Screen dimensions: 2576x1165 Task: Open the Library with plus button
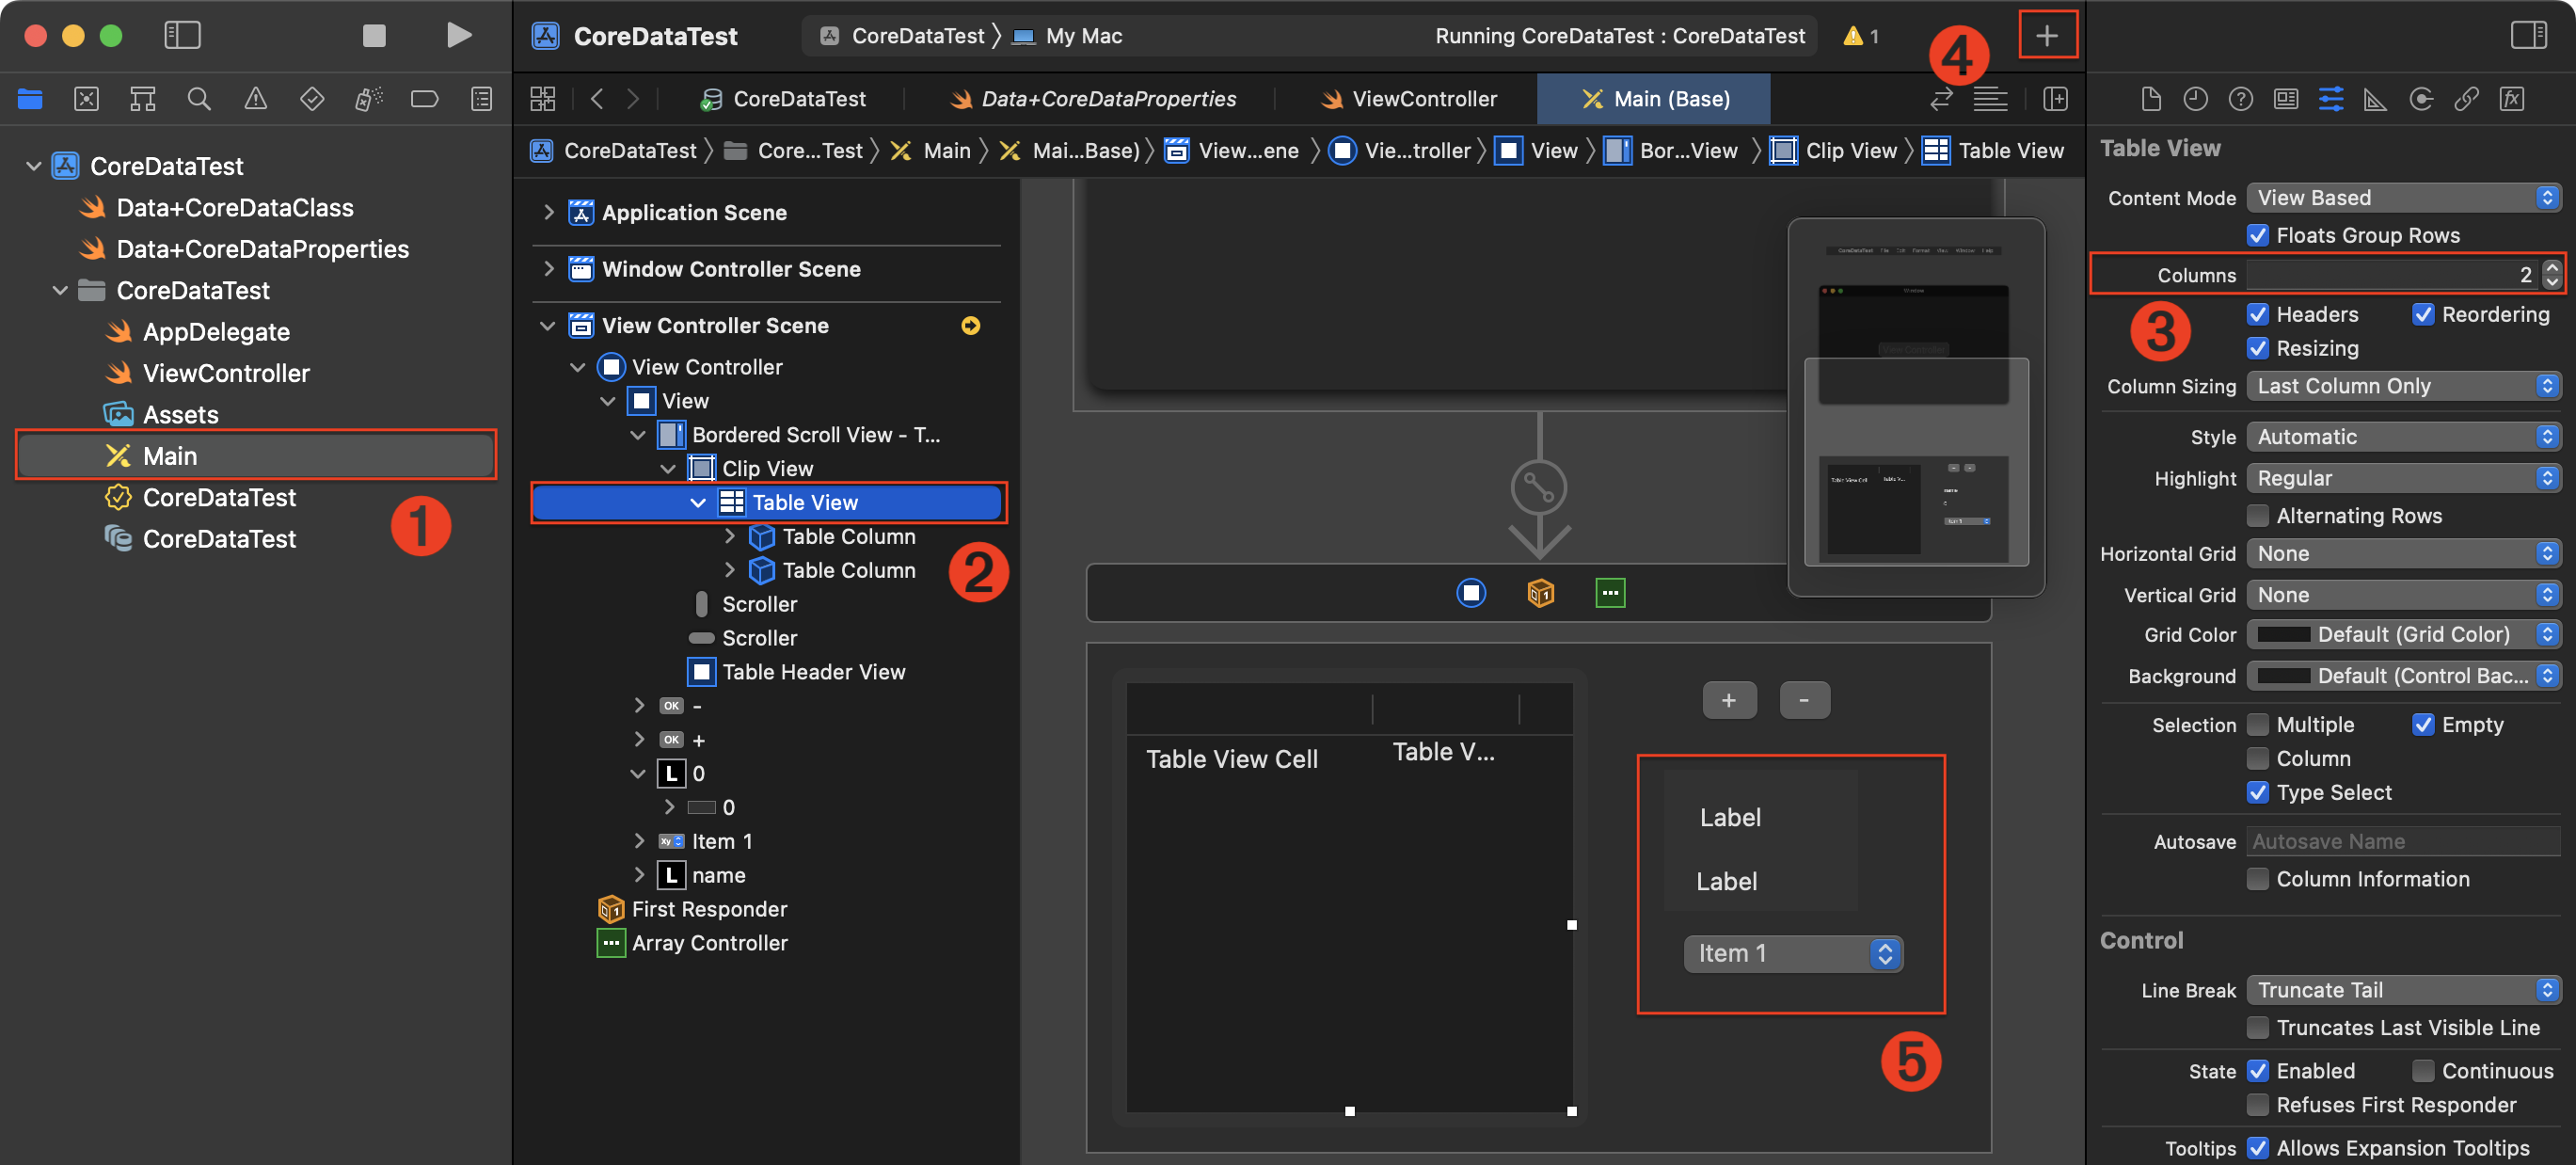2047,35
